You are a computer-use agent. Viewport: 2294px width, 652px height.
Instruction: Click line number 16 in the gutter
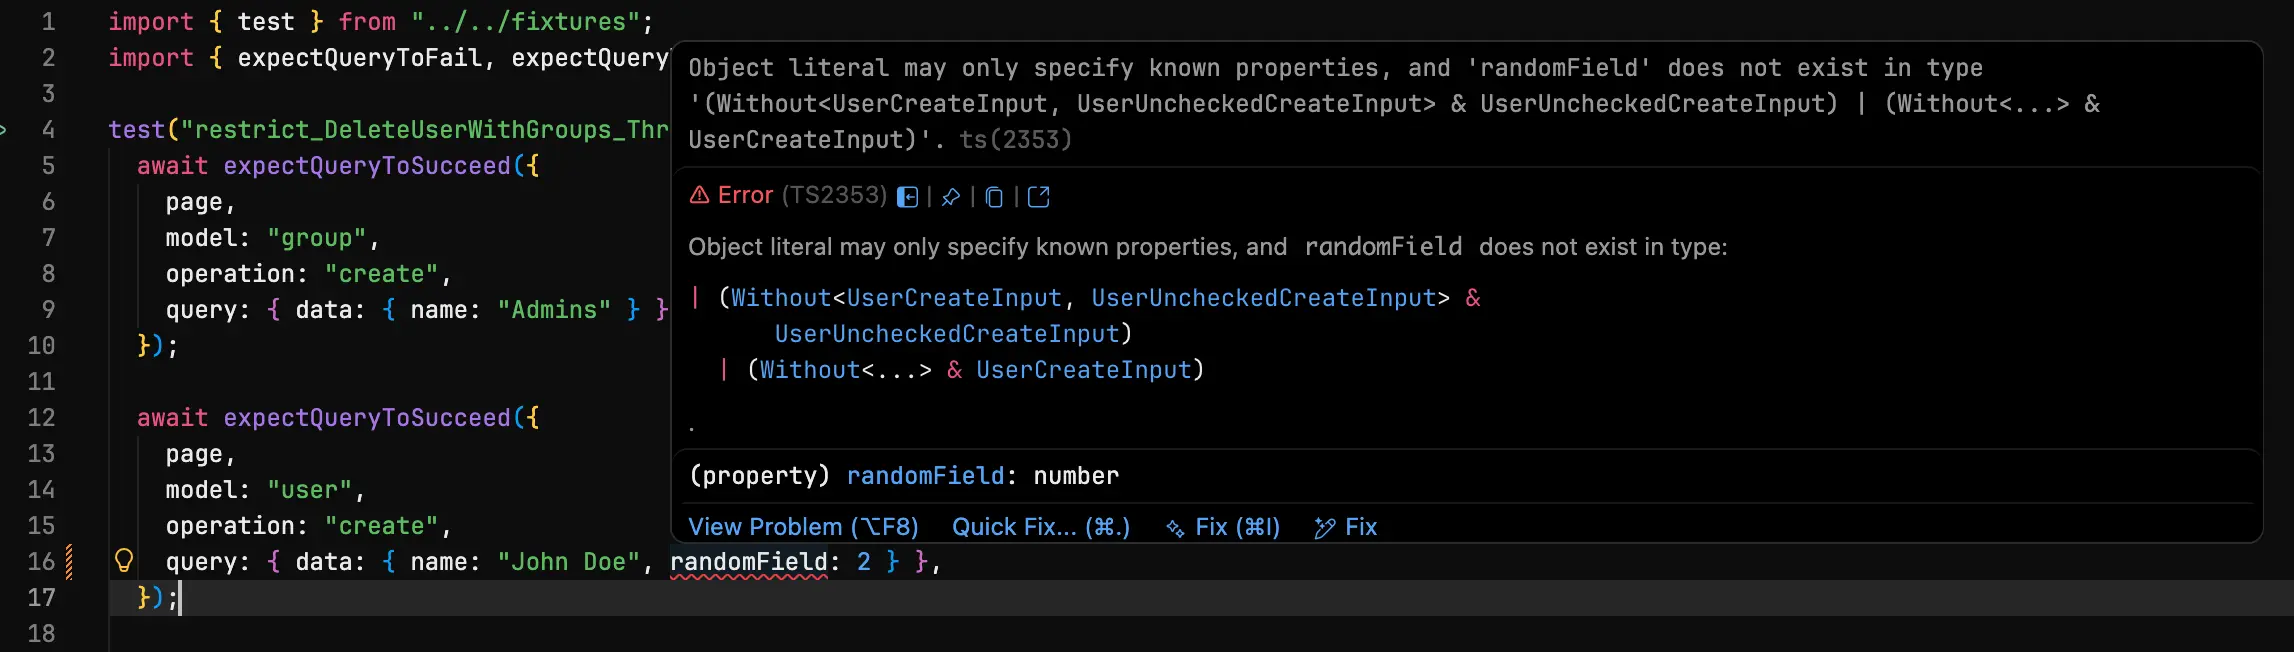pyautogui.click(x=41, y=562)
